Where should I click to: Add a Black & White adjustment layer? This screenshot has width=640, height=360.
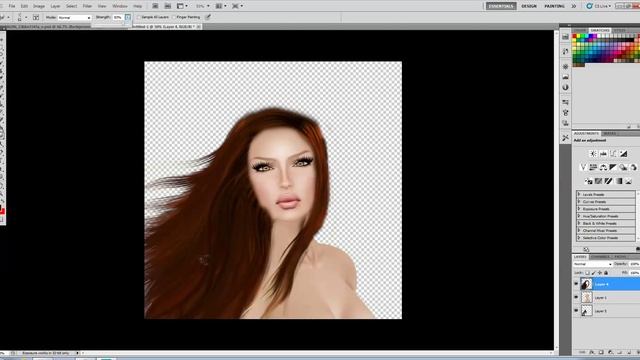coord(613,167)
